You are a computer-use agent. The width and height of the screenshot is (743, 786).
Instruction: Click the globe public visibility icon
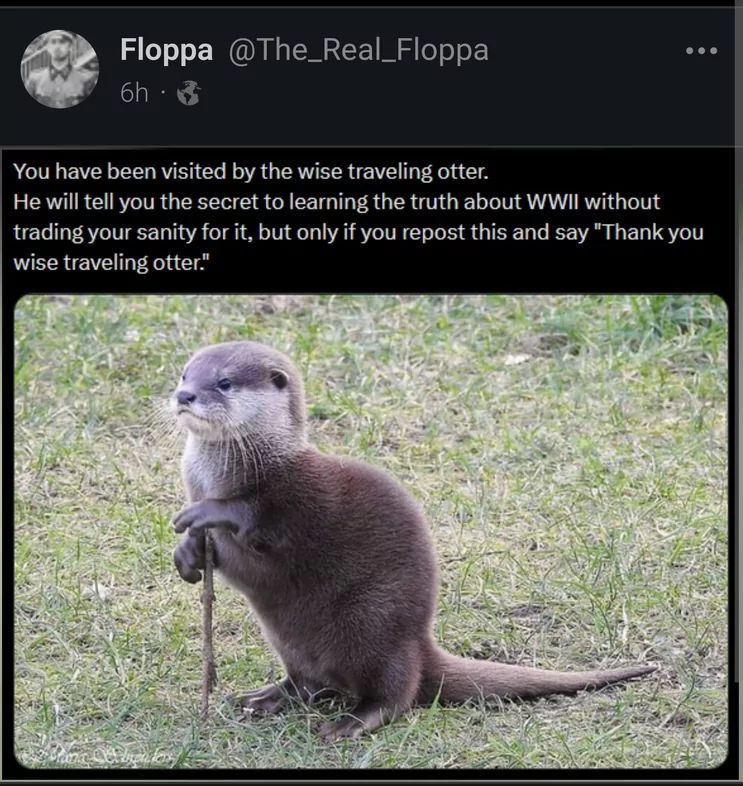(189, 93)
